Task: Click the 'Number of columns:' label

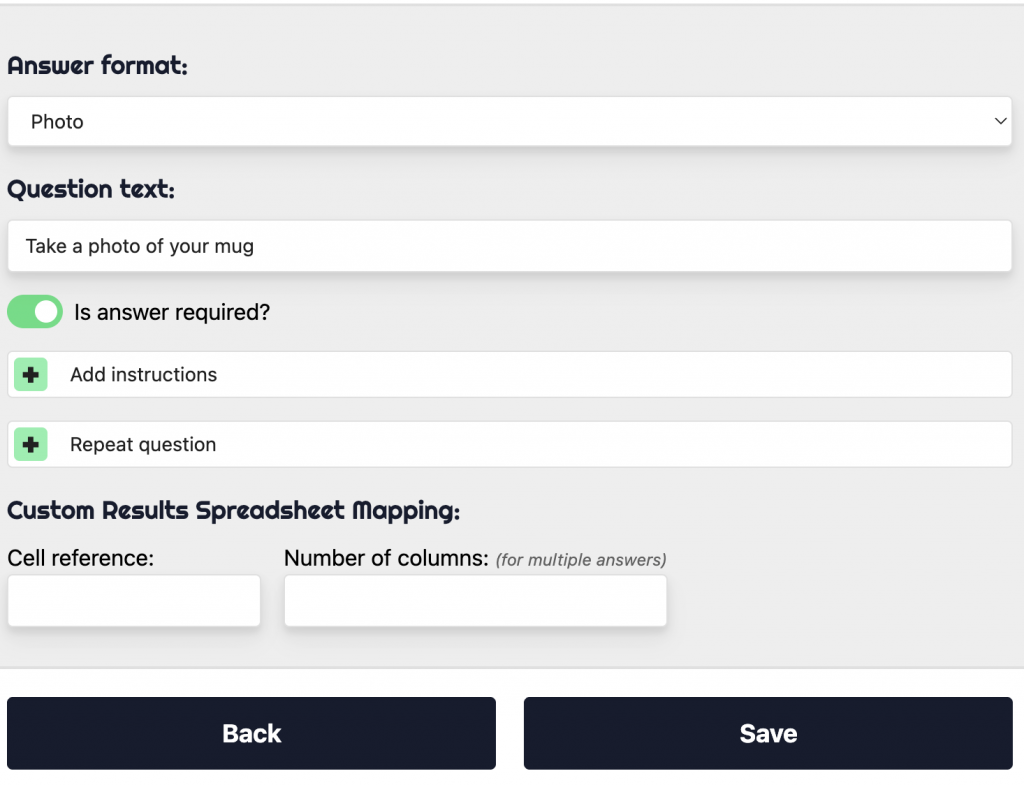Action: coord(386,558)
